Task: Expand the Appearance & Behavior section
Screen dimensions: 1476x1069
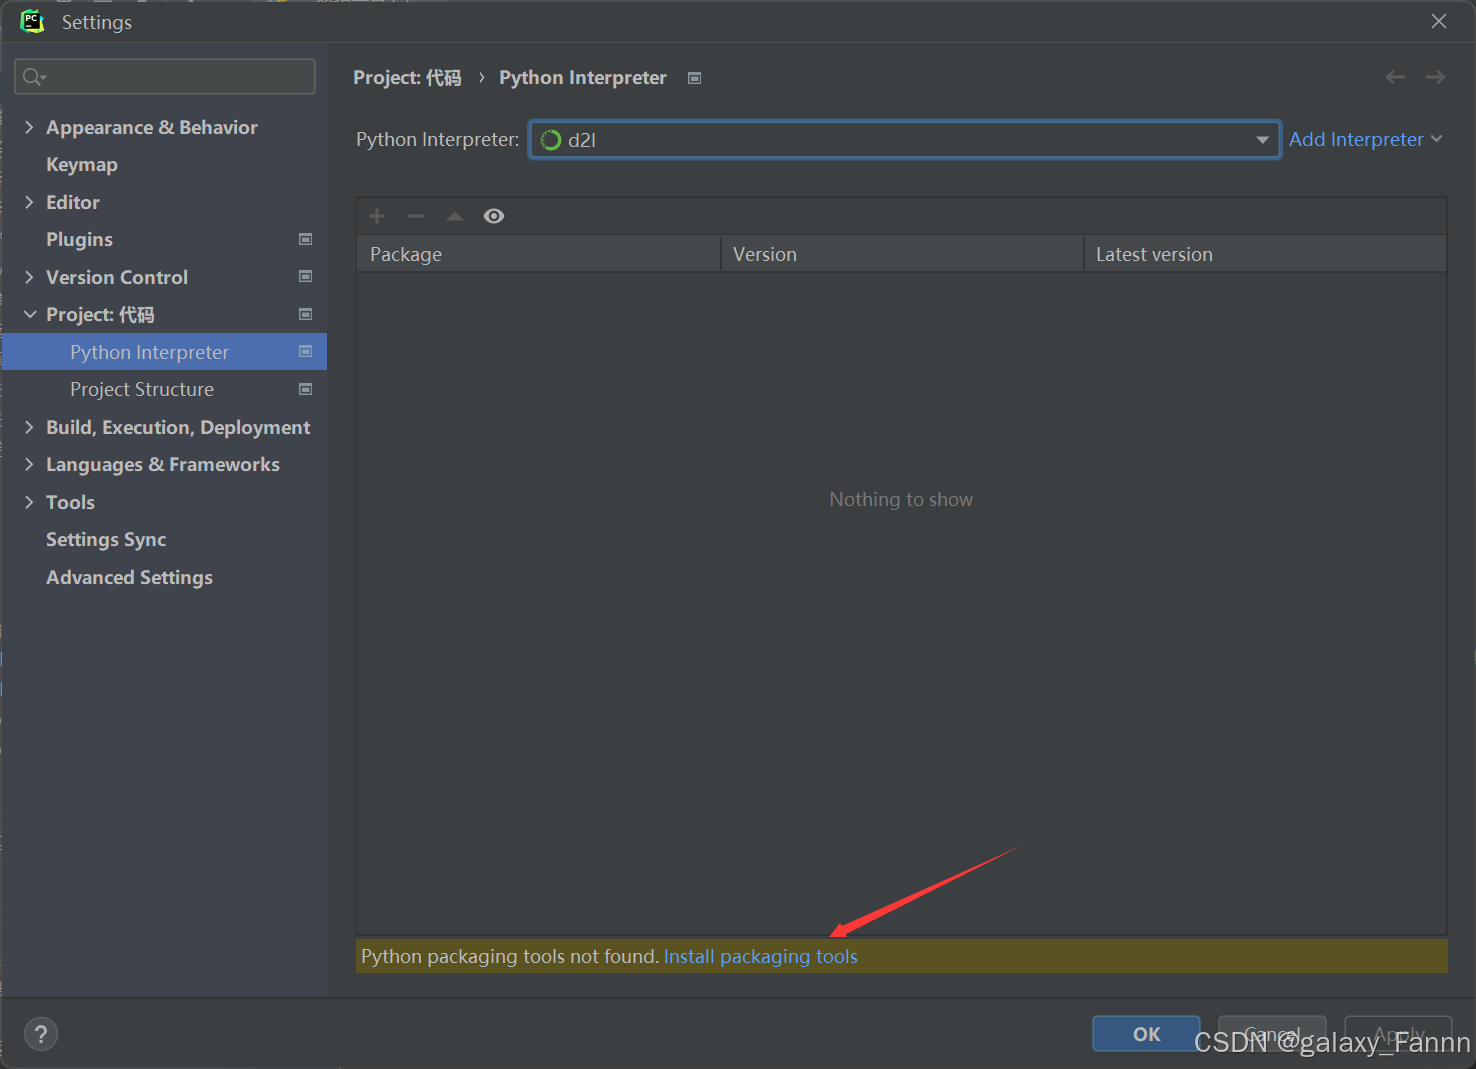Action: click(x=29, y=127)
